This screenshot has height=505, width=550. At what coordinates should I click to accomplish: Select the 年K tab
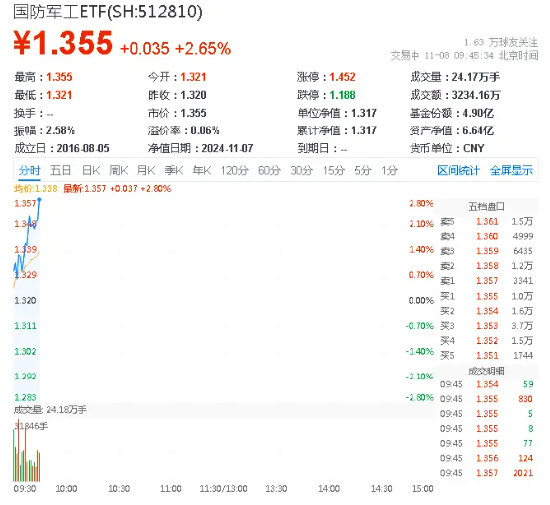point(202,170)
